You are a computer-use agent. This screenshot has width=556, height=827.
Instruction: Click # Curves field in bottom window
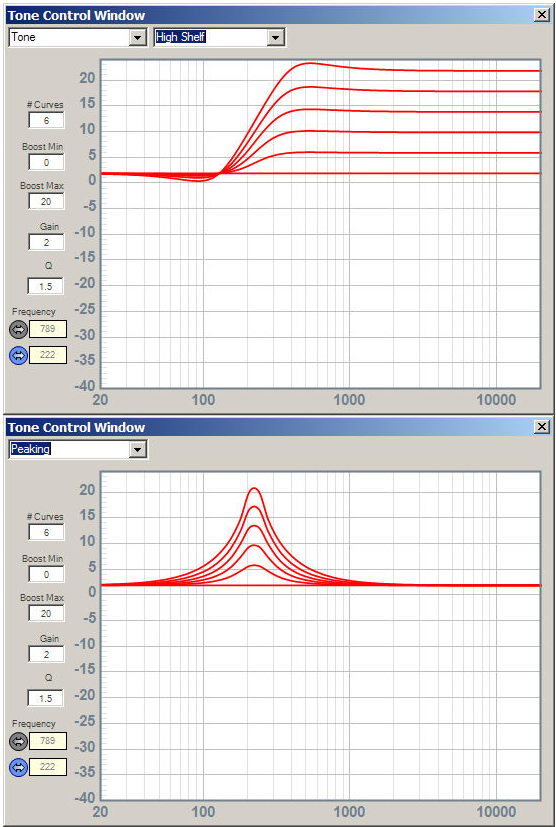(46, 532)
